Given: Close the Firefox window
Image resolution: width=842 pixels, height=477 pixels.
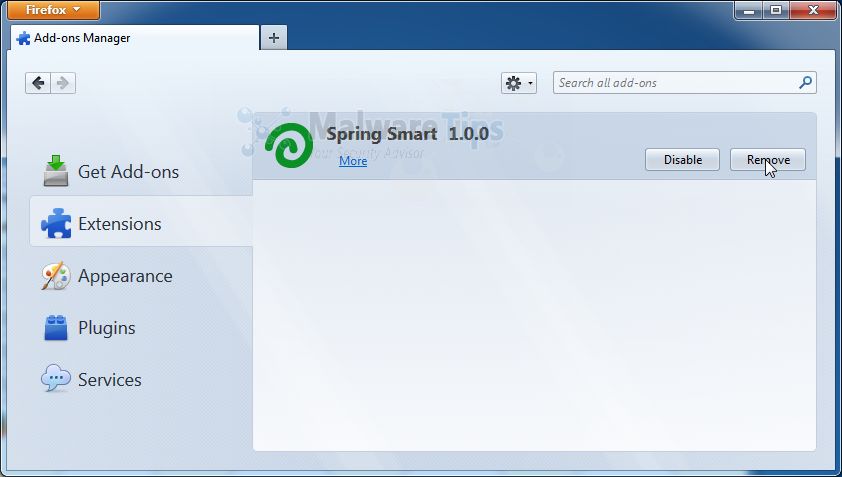Looking at the screenshot, I should tap(813, 10).
